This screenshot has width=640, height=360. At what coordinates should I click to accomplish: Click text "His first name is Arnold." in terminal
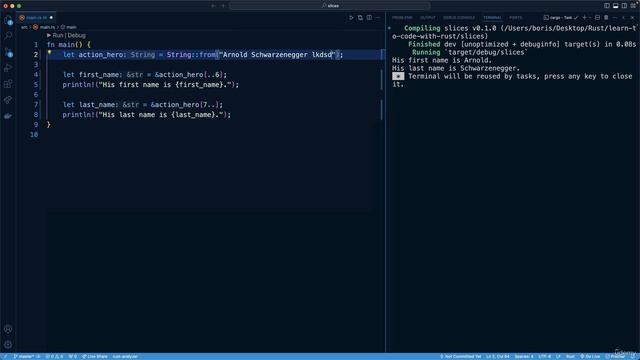coord(442,60)
